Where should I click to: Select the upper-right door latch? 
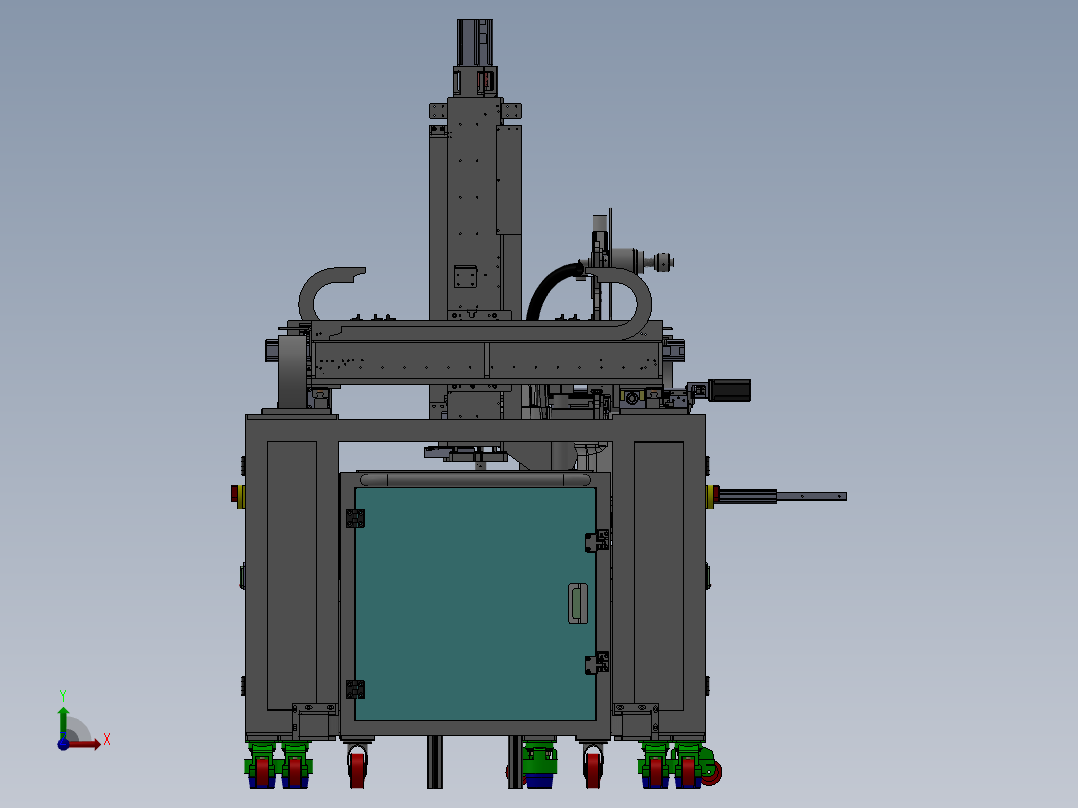pyautogui.click(x=597, y=541)
